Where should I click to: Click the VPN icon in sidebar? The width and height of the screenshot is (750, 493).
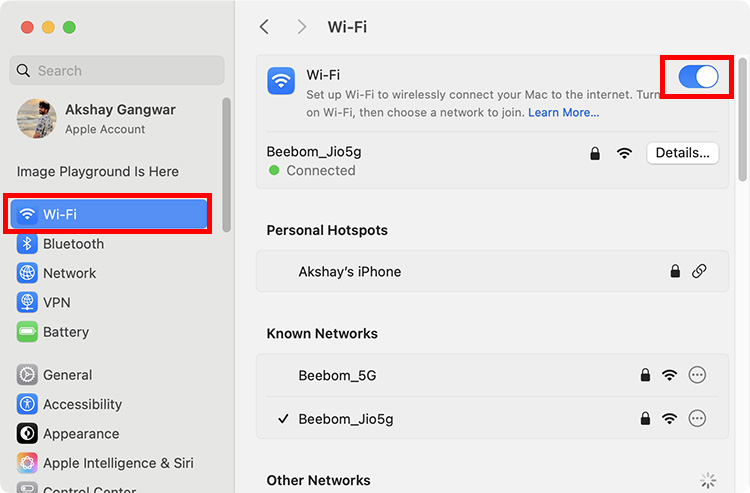tap(27, 303)
